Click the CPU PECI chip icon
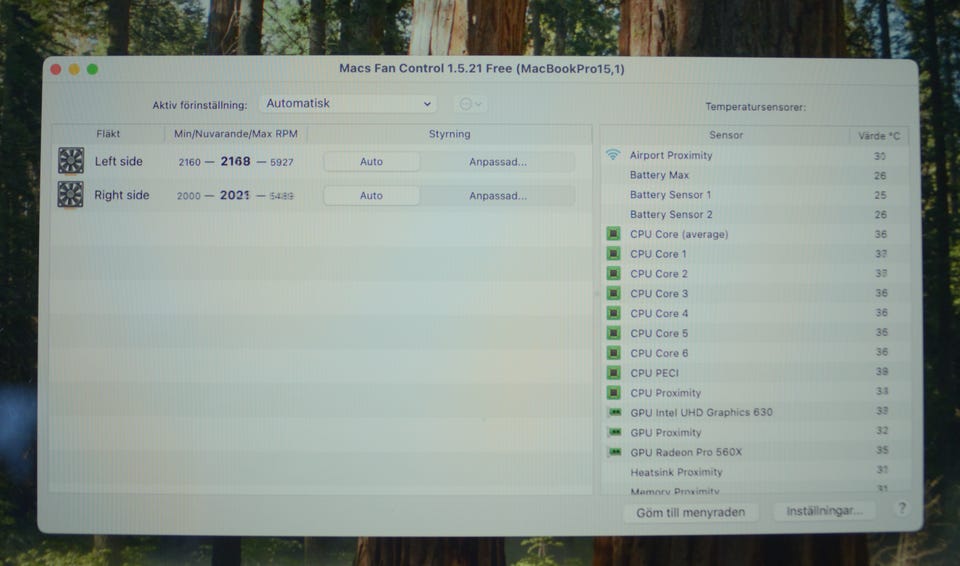The width and height of the screenshot is (960, 566). tap(613, 372)
